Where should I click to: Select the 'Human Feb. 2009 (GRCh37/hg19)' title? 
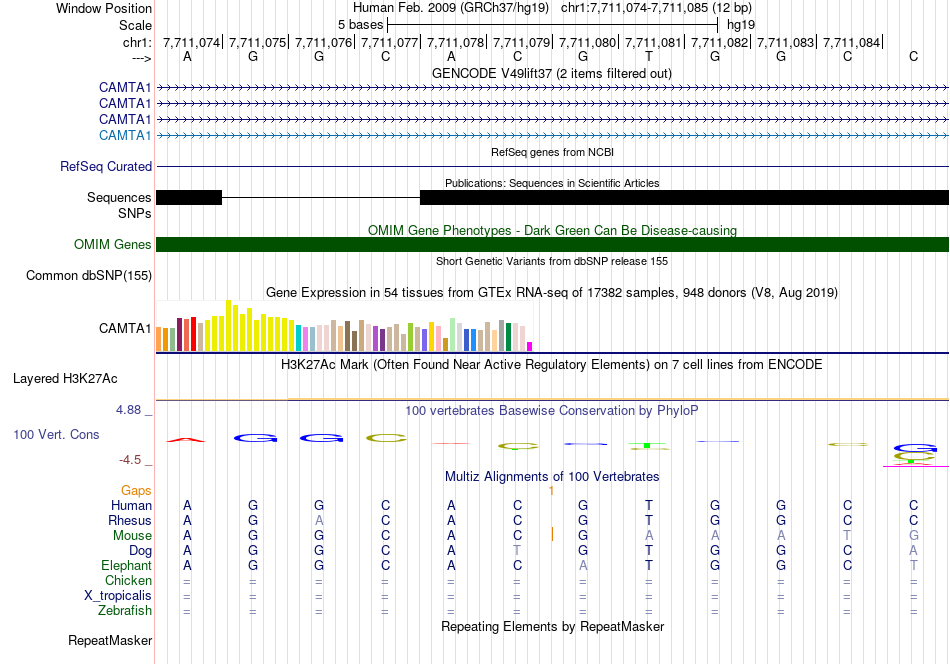pyautogui.click(x=451, y=8)
